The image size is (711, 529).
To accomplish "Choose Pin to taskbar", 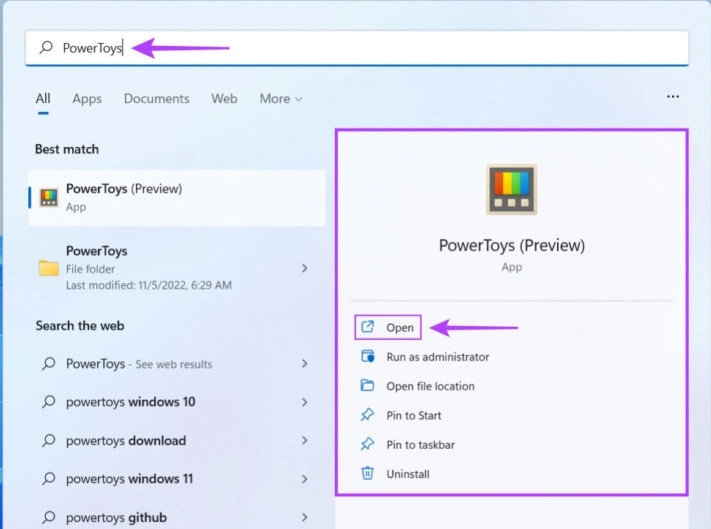I will [x=420, y=445].
